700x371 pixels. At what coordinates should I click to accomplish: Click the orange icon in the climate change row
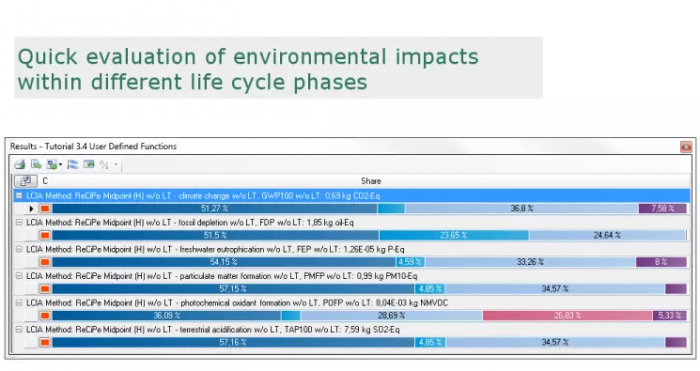45,208
